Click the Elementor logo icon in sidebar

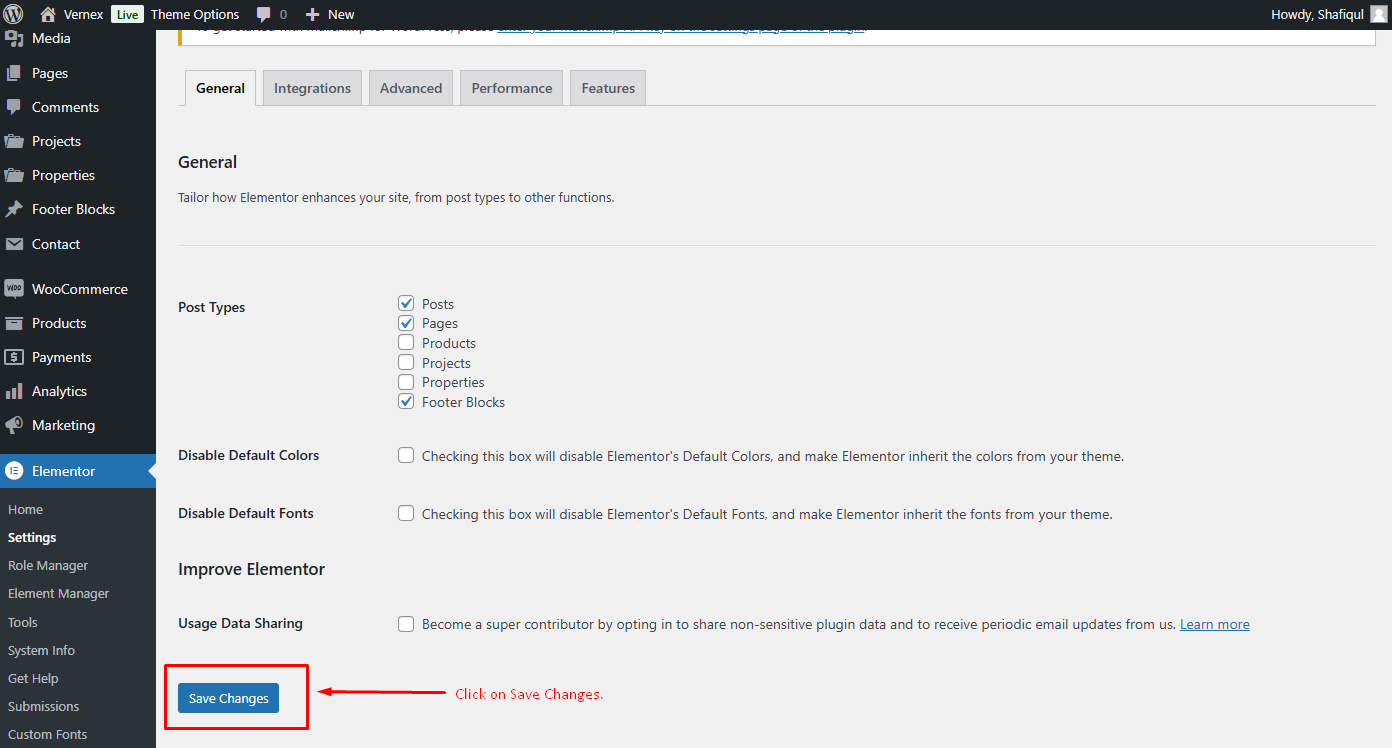(x=14, y=471)
